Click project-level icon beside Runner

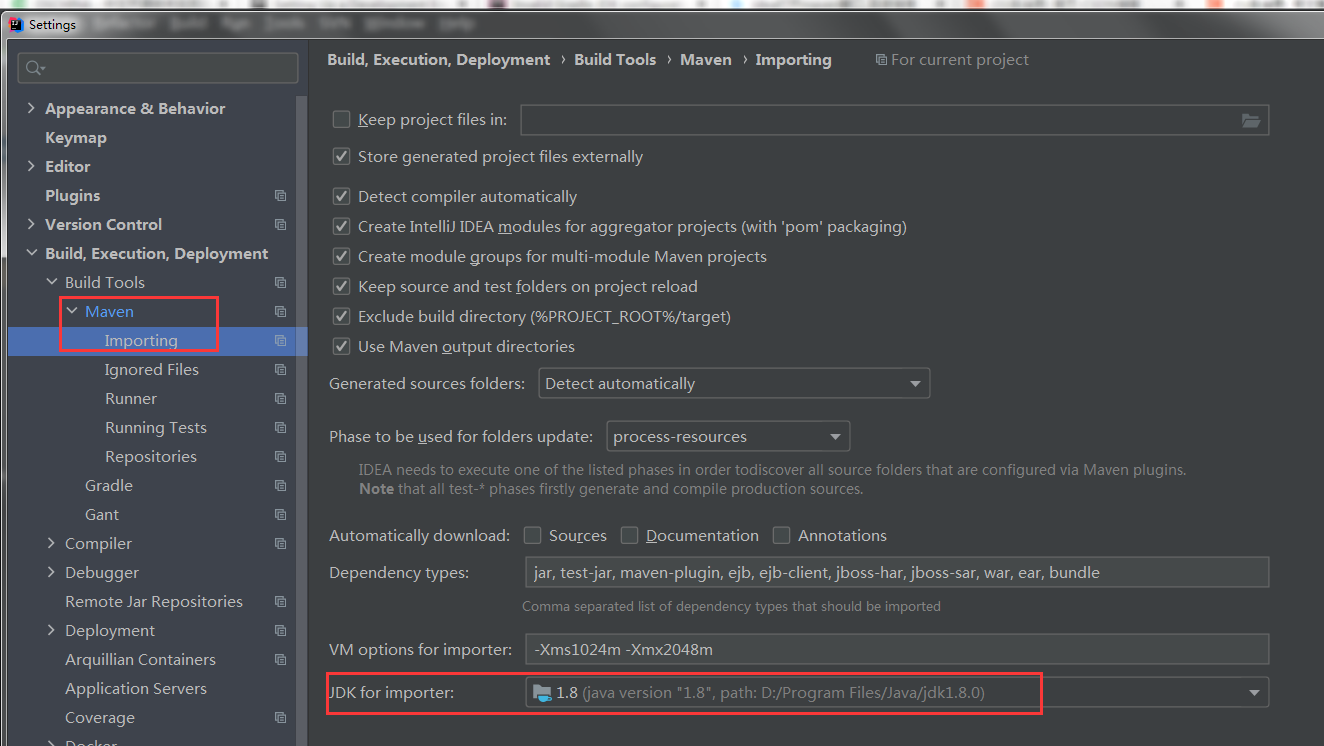[280, 399]
